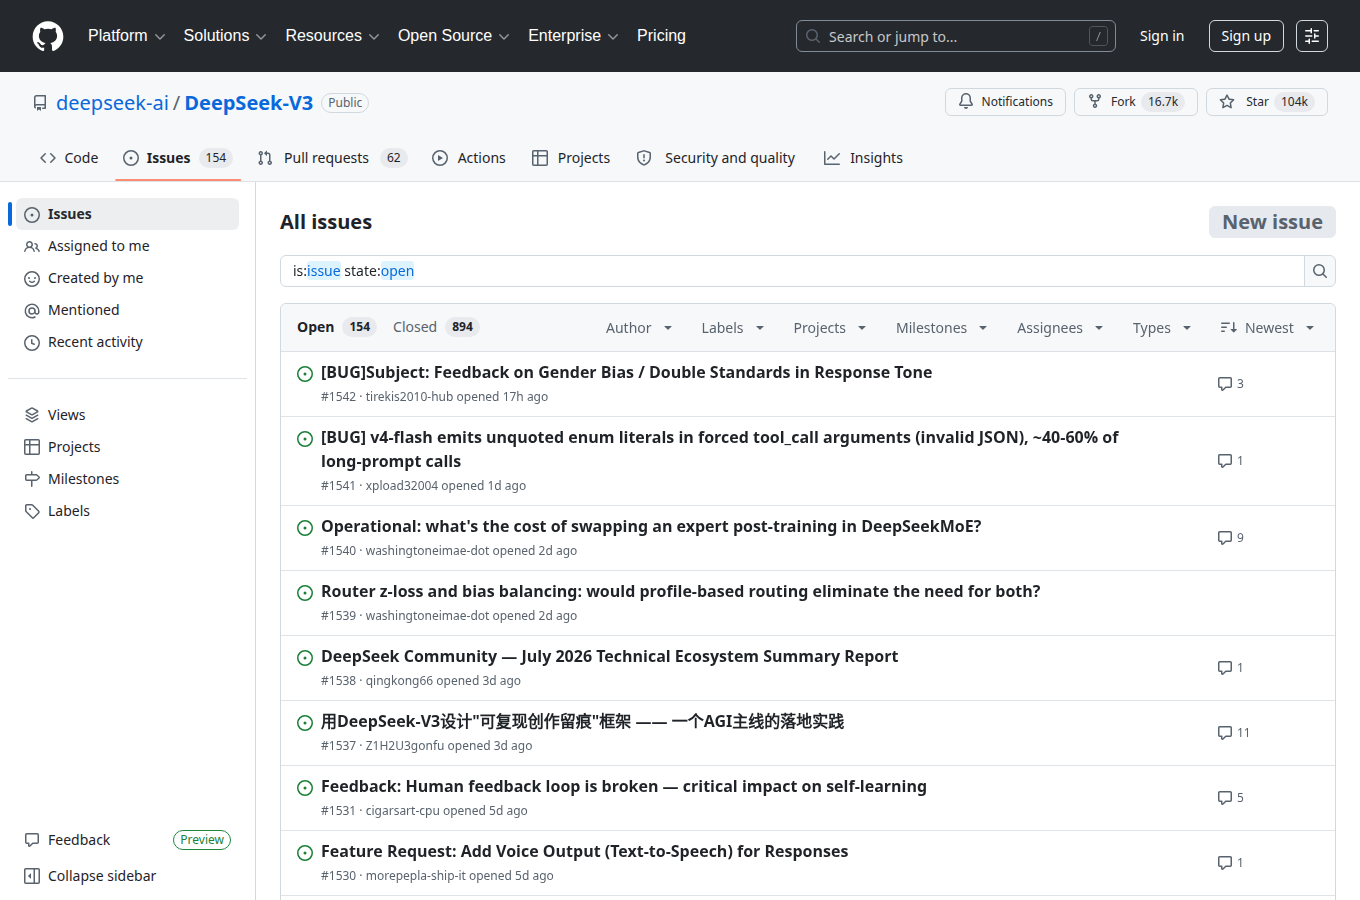
Task: Open the Assignees filter dropdown
Action: pyautogui.click(x=1060, y=328)
